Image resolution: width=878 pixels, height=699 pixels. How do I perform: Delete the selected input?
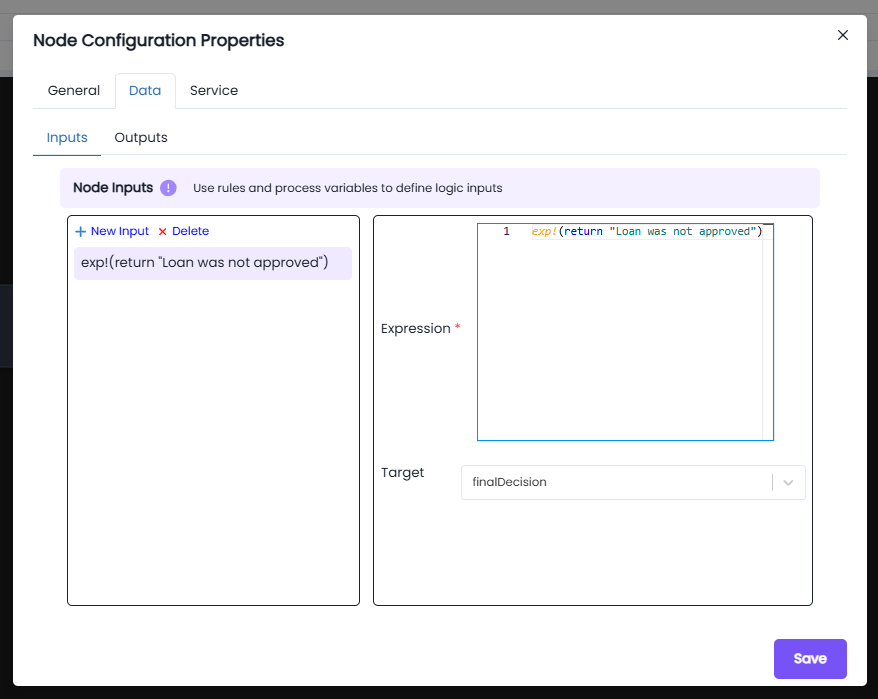[184, 231]
